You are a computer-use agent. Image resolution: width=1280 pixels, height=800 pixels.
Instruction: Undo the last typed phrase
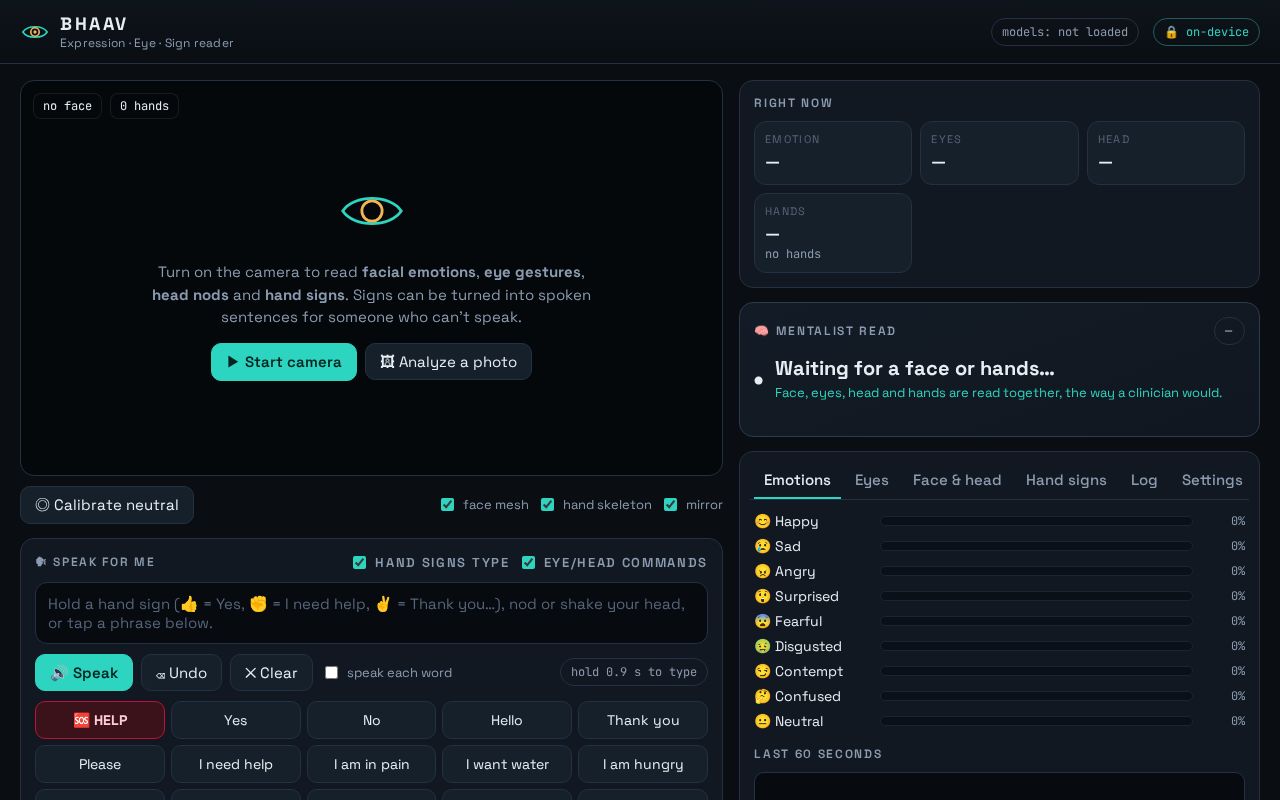click(x=181, y=673)
